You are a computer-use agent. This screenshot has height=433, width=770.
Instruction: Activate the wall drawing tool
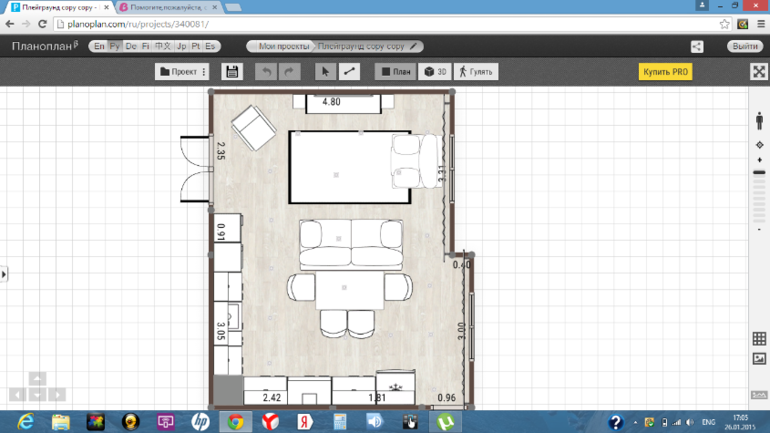click(x=349, y=72)
